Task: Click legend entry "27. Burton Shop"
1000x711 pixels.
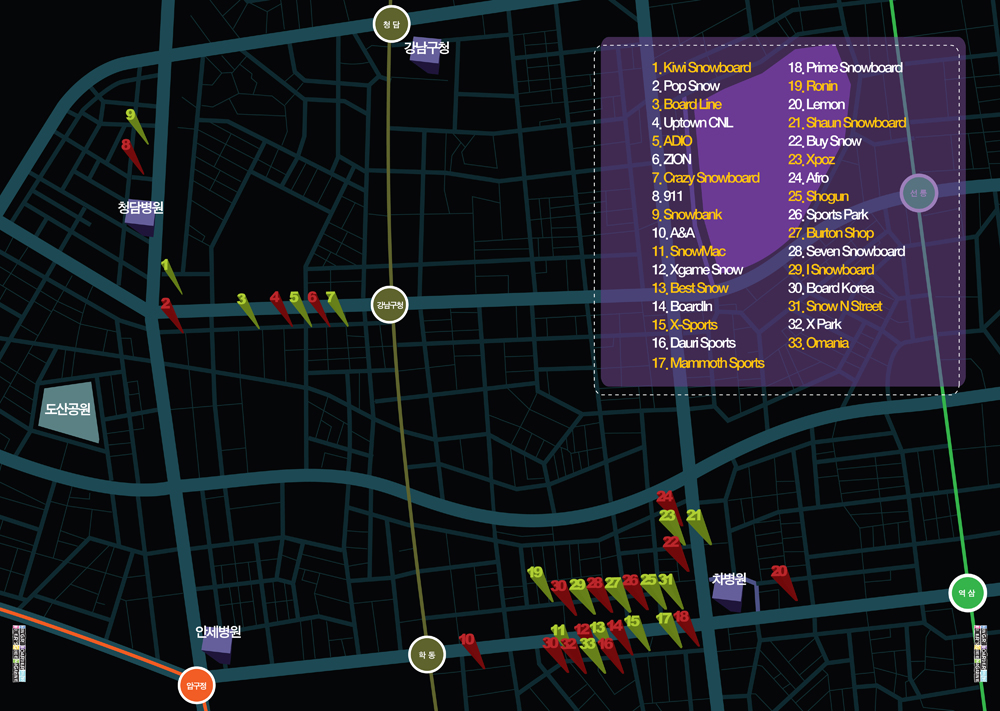Action: [831, 233]
